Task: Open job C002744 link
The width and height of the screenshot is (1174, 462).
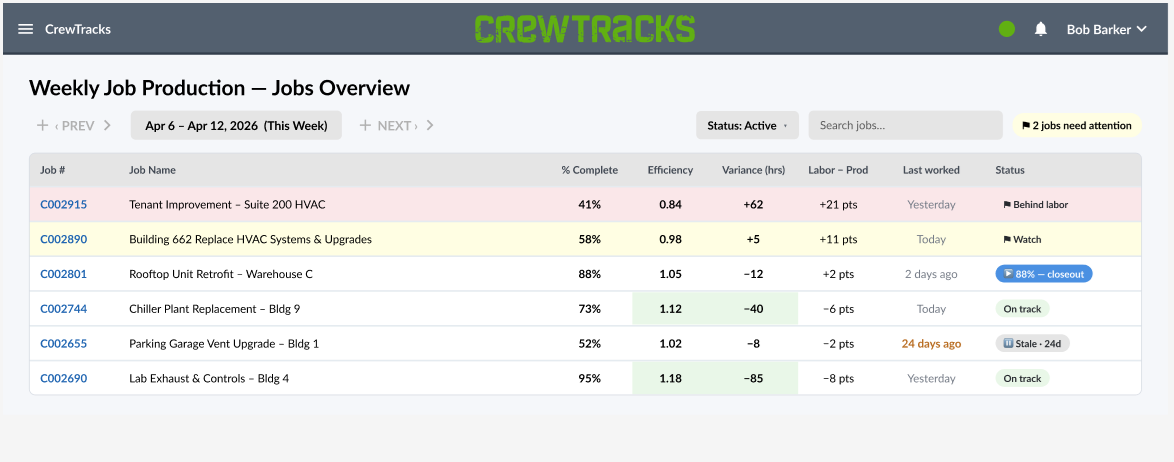Action: tap(64, 308)
